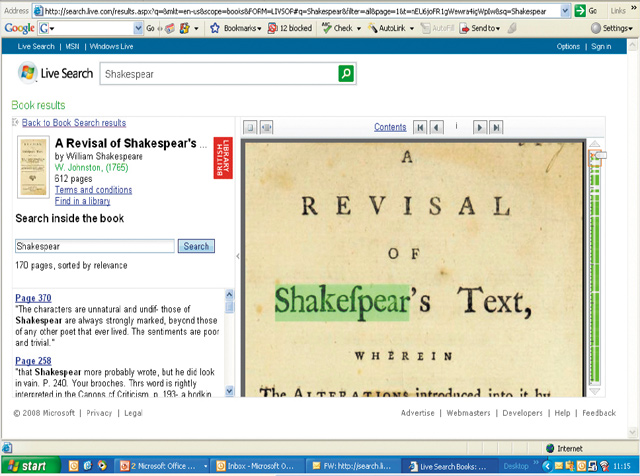
Task: Click the Contents link above the book
Action: pos(390,127)
